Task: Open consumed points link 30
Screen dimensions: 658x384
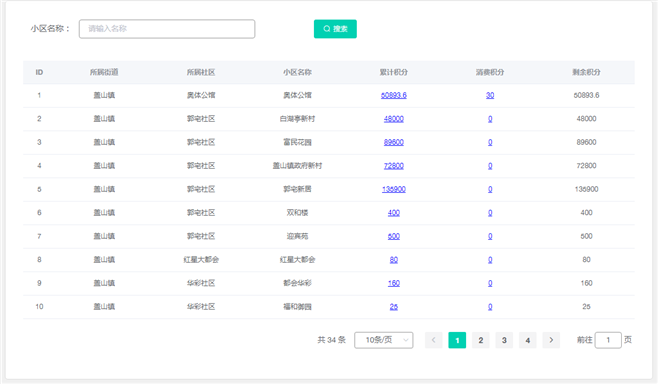Action: tap(490, 95)
